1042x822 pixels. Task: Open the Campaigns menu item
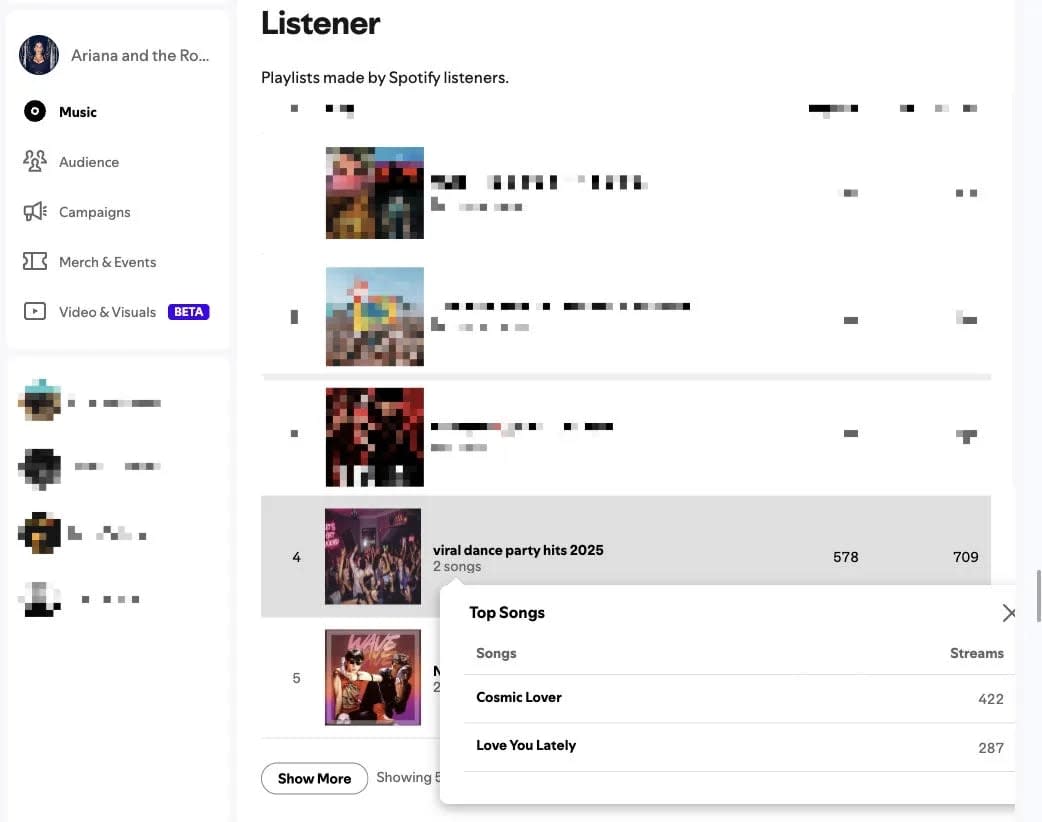[x=94, y=212]
